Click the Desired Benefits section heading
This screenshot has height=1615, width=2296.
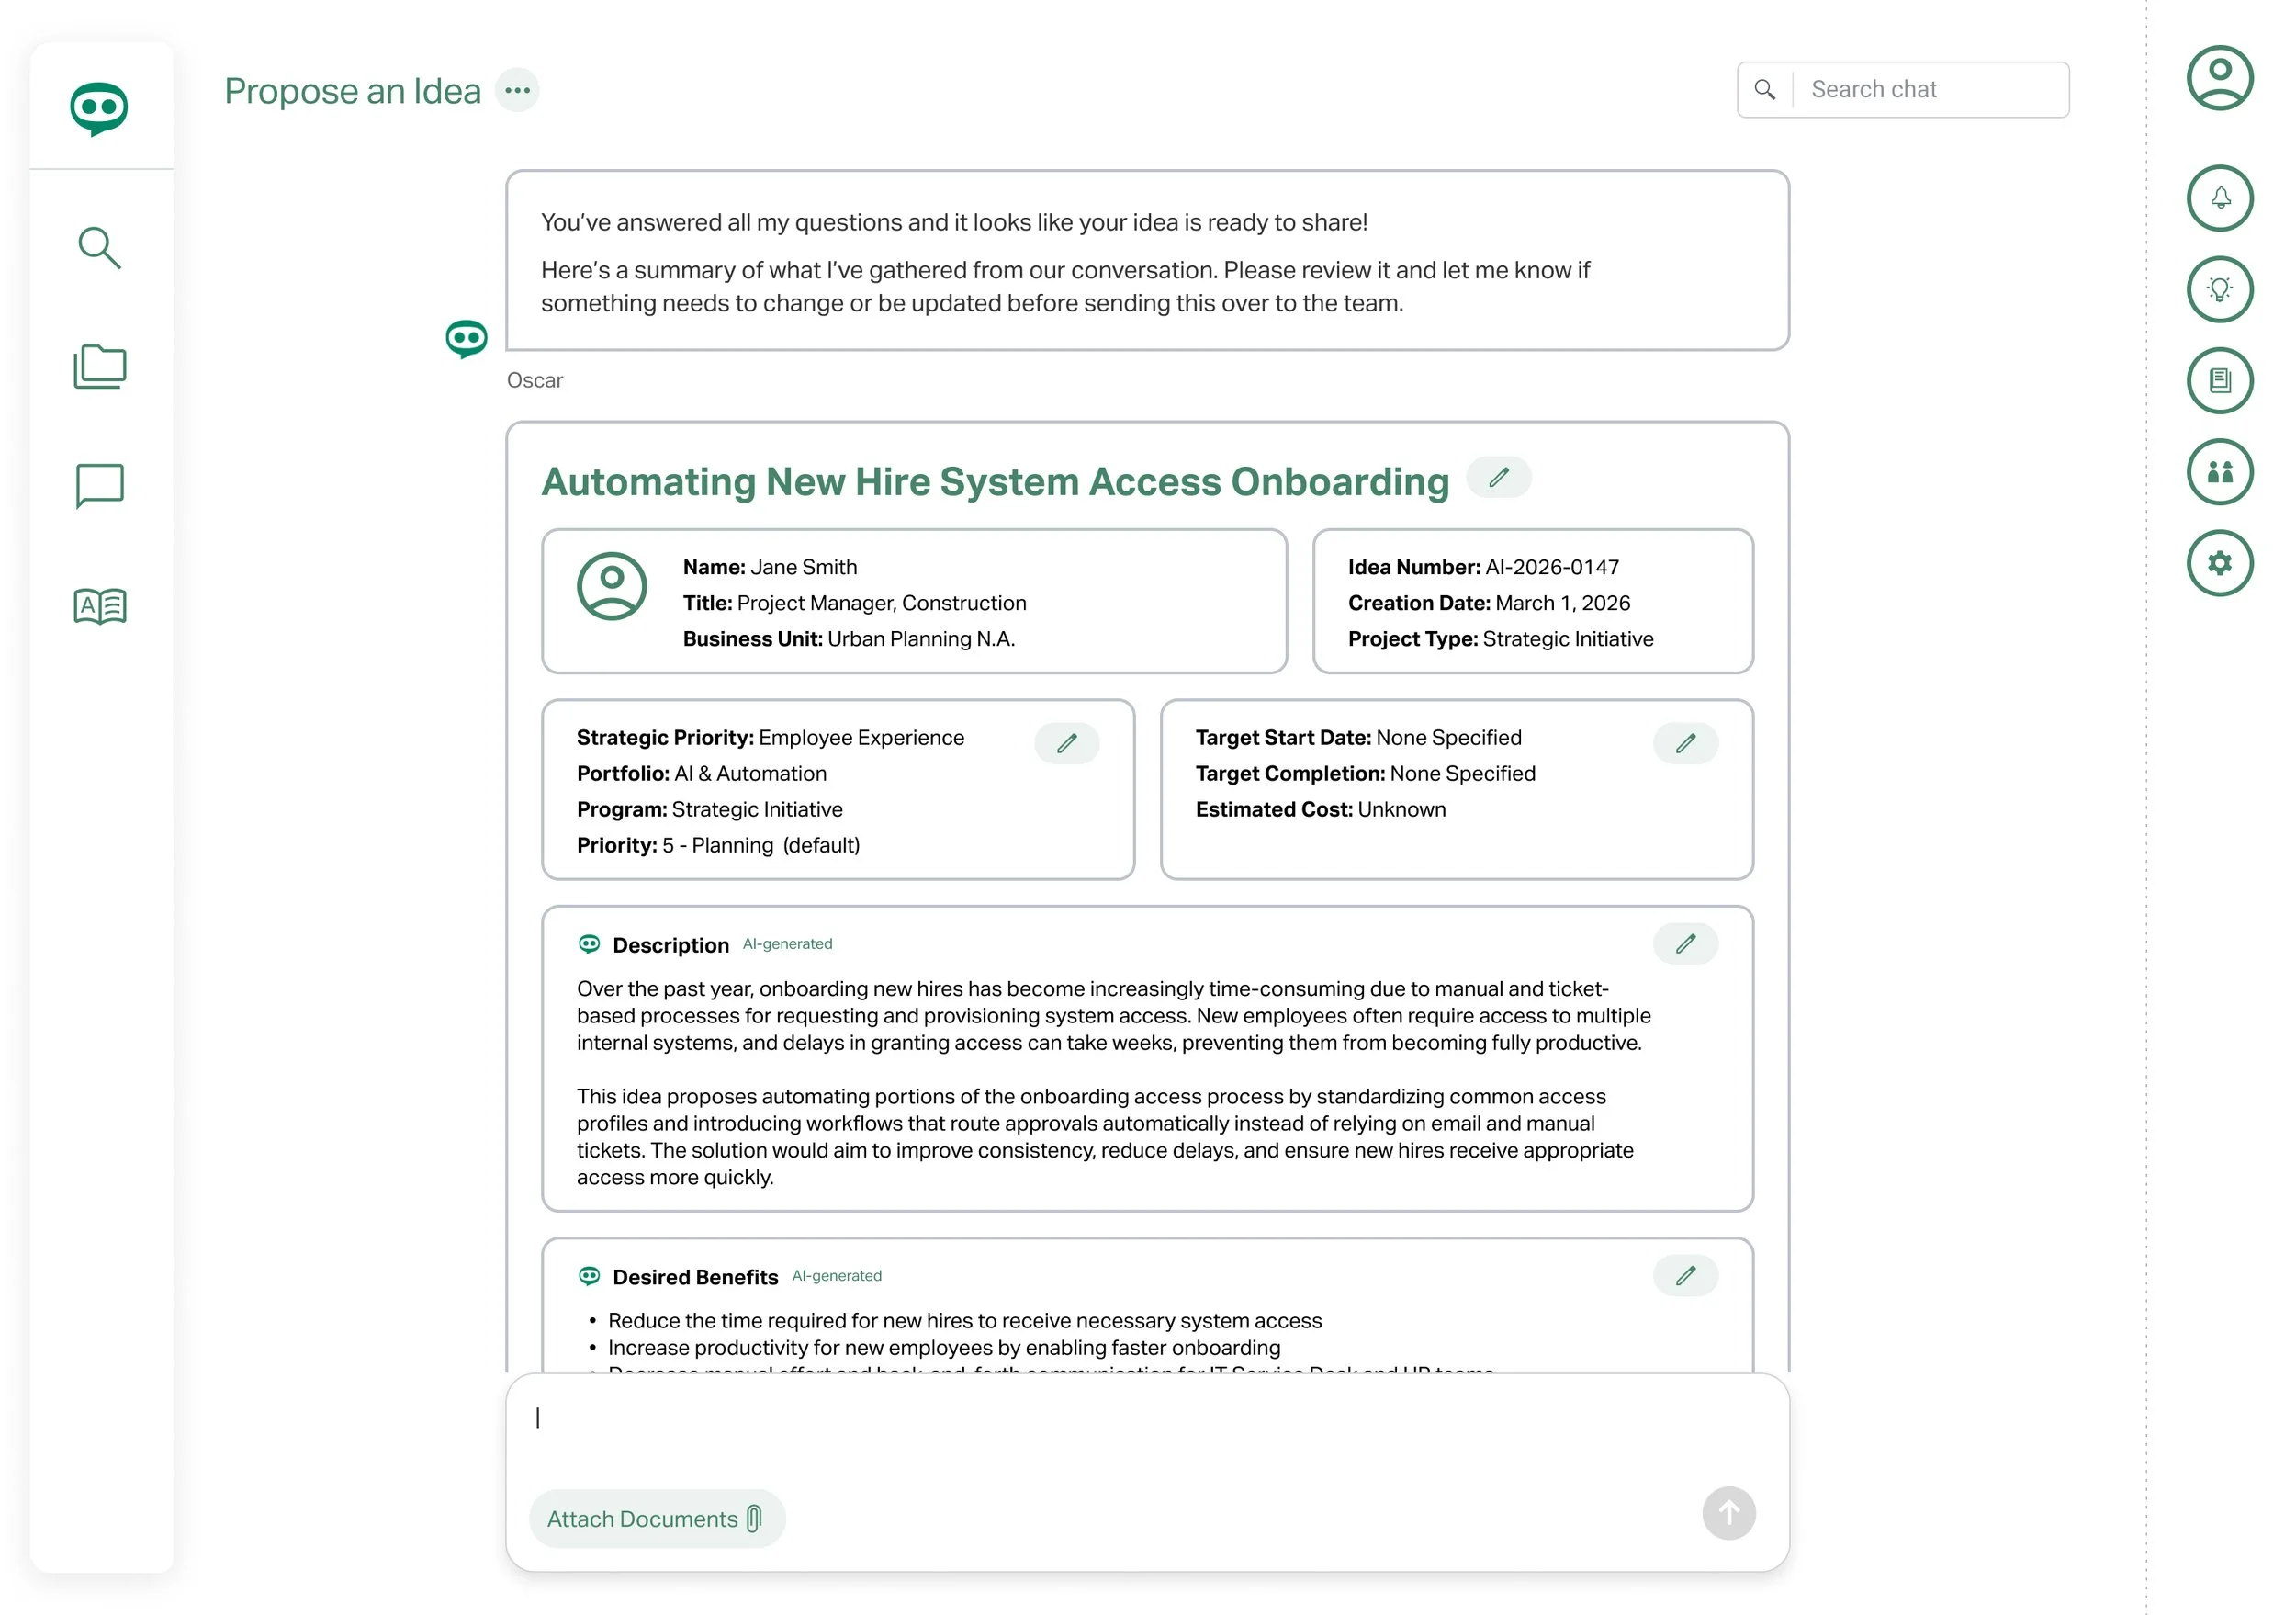695,1277
